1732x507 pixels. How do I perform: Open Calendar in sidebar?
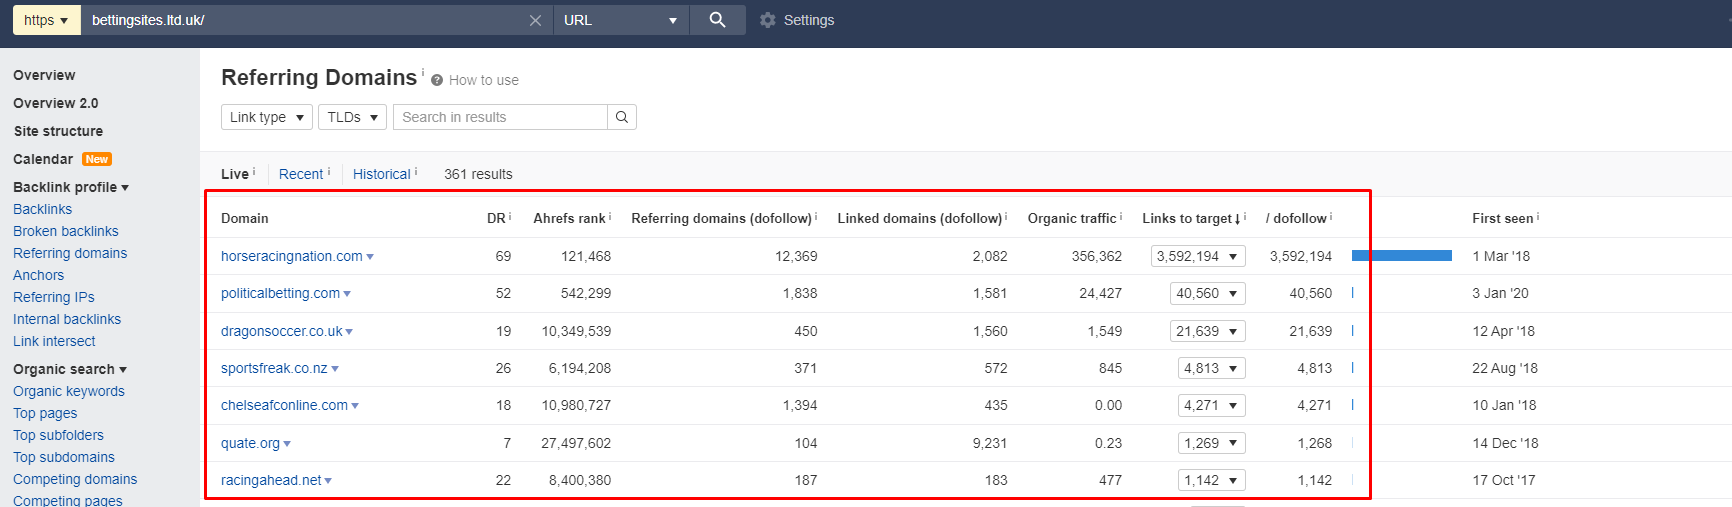coord(43,159)
